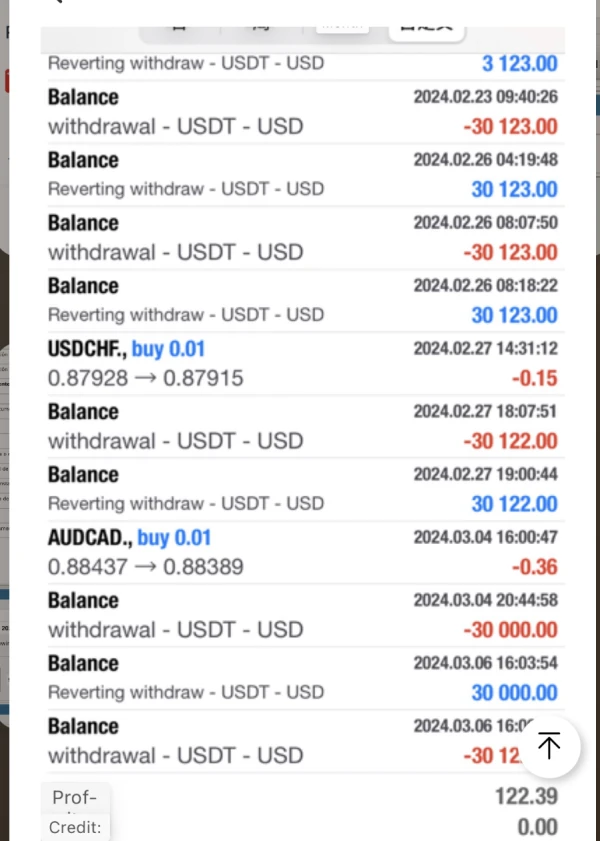This screenshot has width=600, height=841.
Task: Open Balance entry dated 2024.02.23 09:40:26
Action: tap(300, 111)
